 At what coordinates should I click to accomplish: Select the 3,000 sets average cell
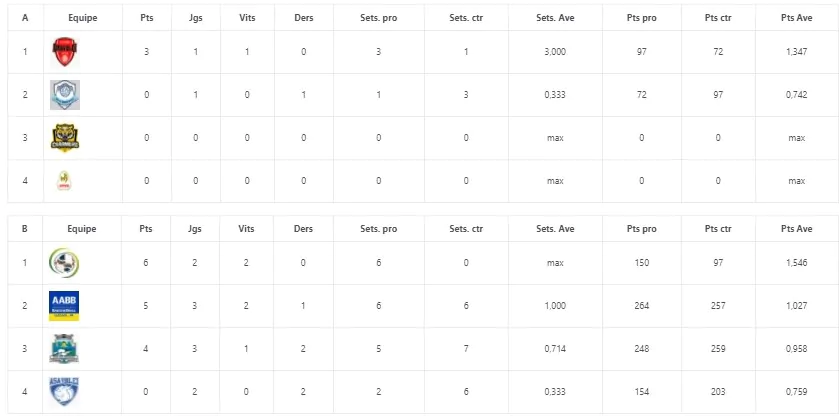pos(555,52)
